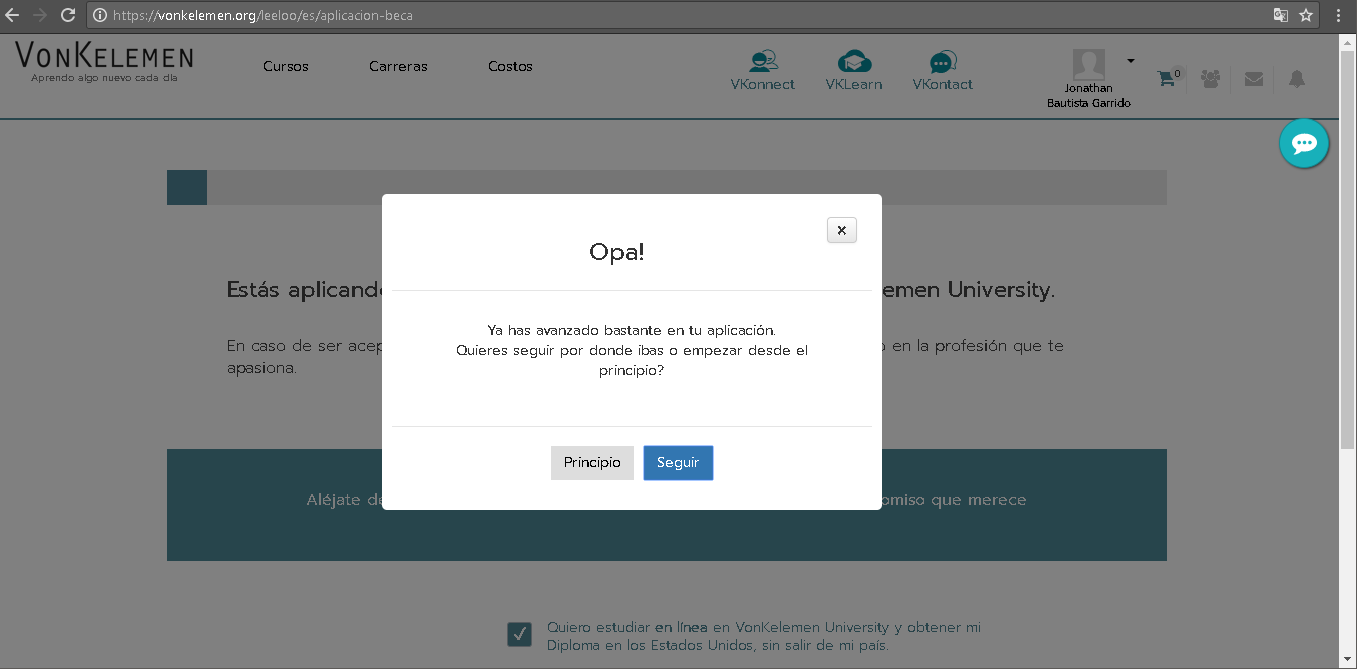Open VKLearn graduation cloud icon
1357x669 pixels.
(x=853, y=62)
